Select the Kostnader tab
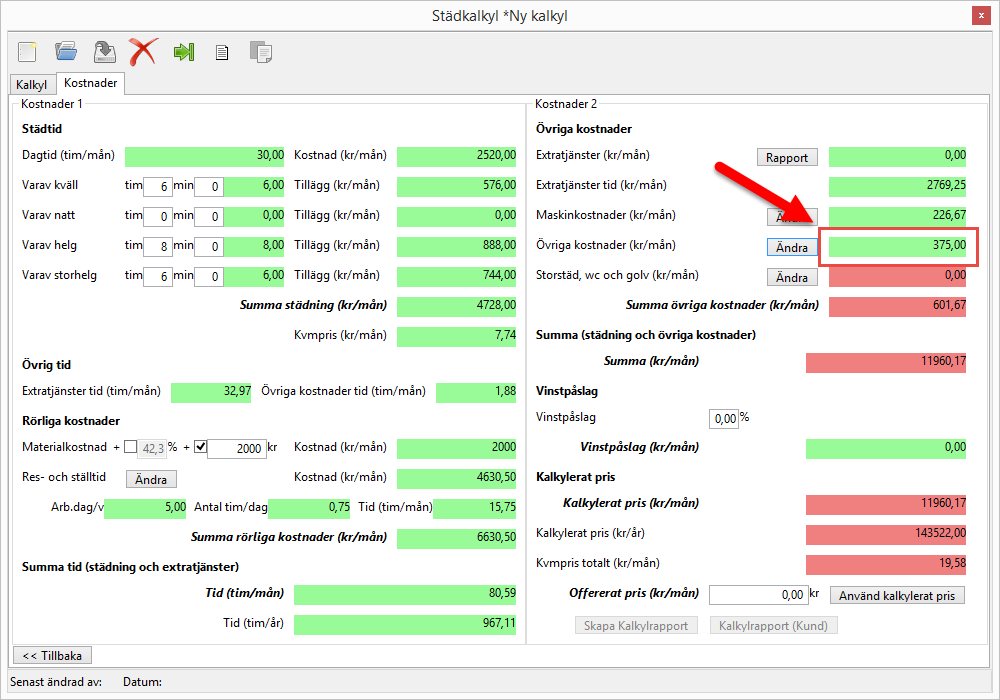Image resolution: width=1000 pixels, height=700 pixels. point(91,84)
